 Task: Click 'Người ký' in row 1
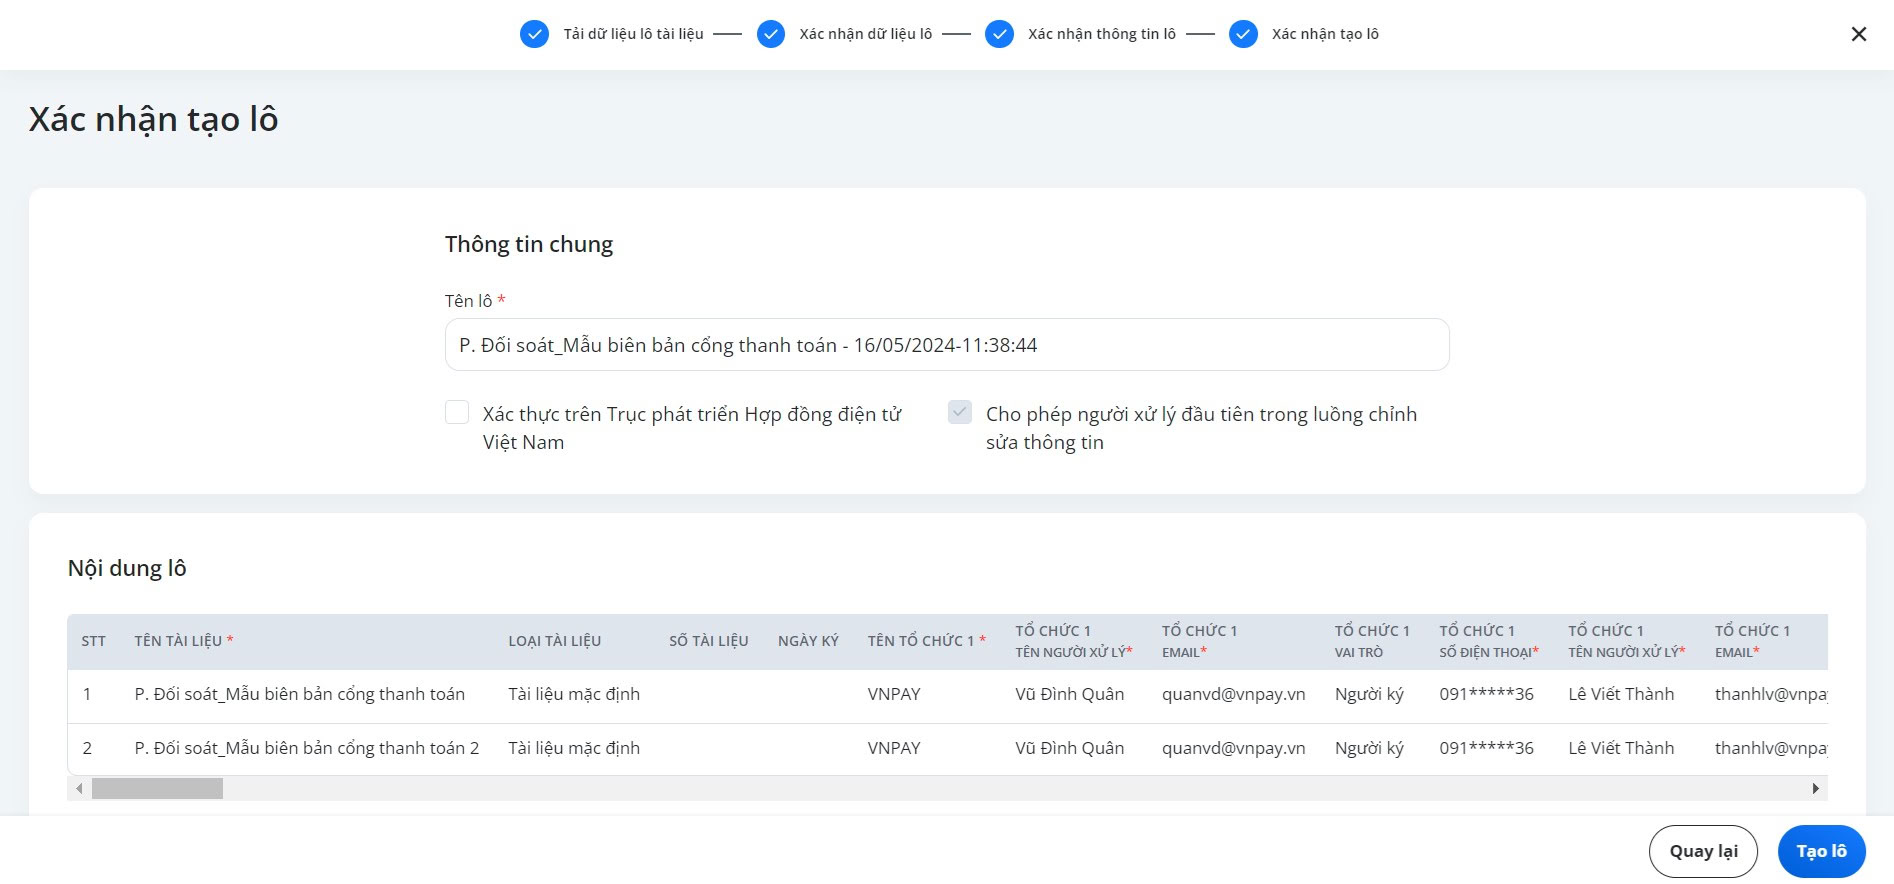[x=1369, y=694]
